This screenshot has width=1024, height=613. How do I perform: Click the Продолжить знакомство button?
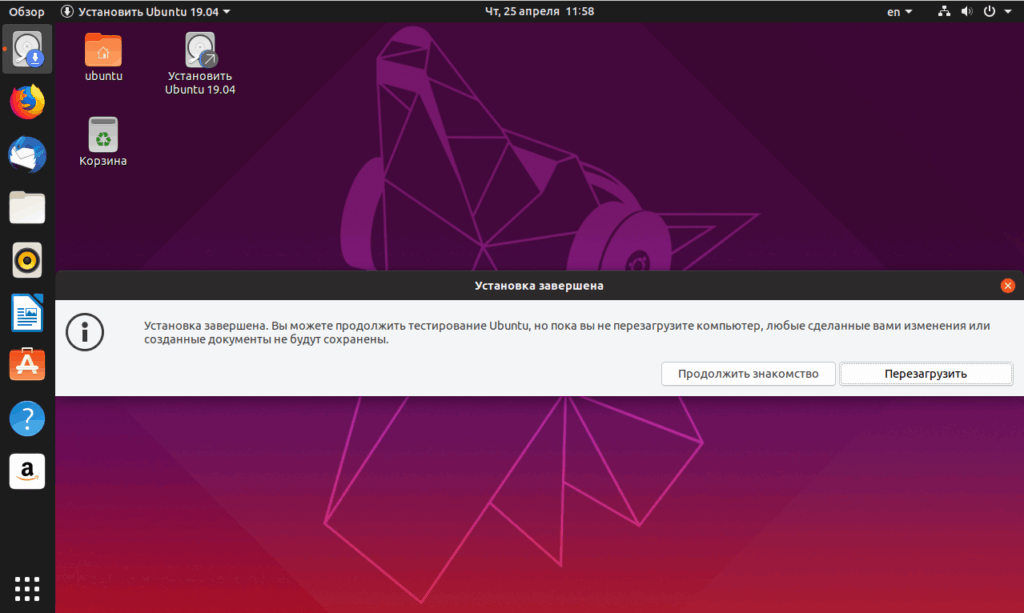[x=748, y=374]
